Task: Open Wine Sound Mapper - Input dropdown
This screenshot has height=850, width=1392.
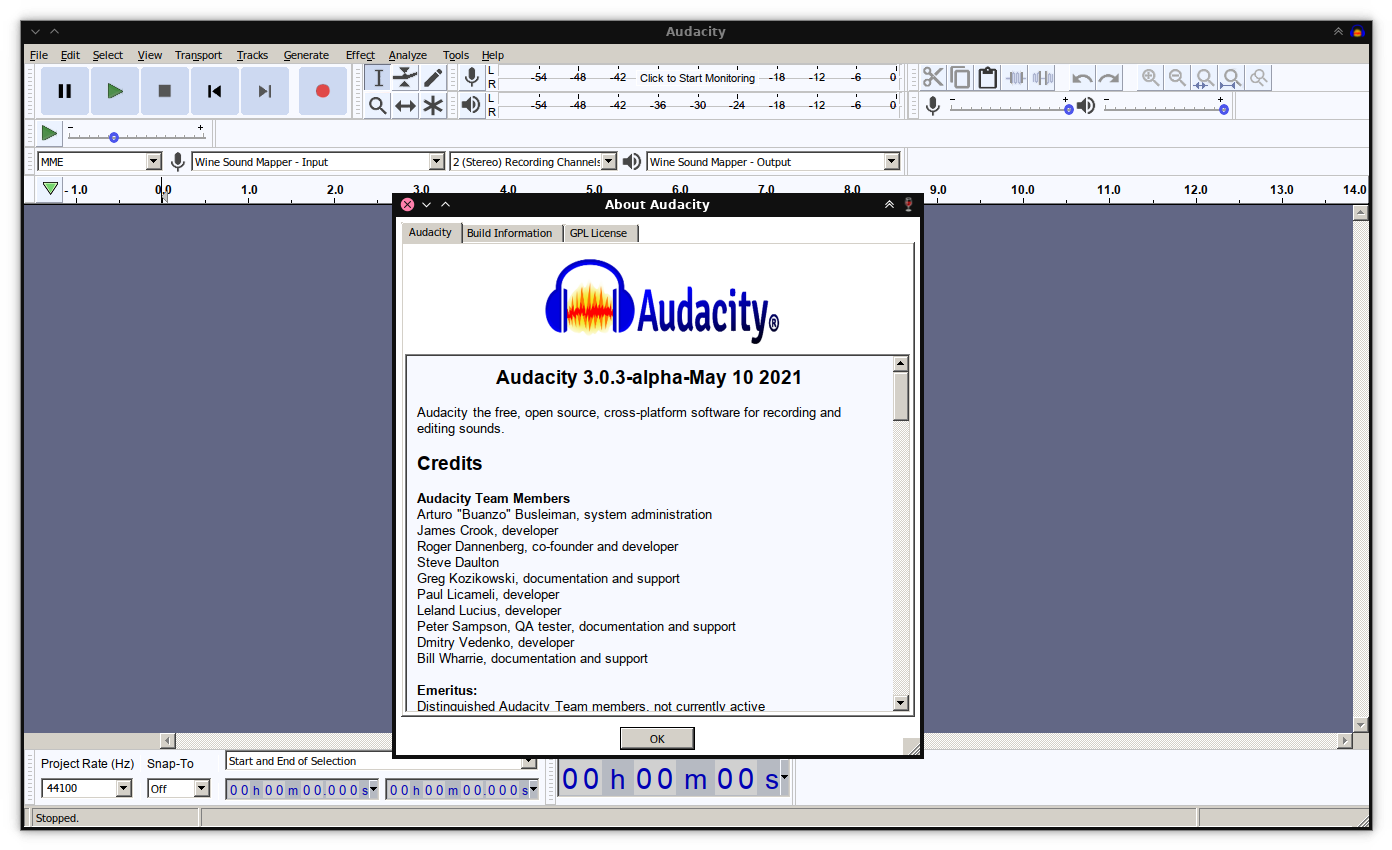Action: [437, 161]
